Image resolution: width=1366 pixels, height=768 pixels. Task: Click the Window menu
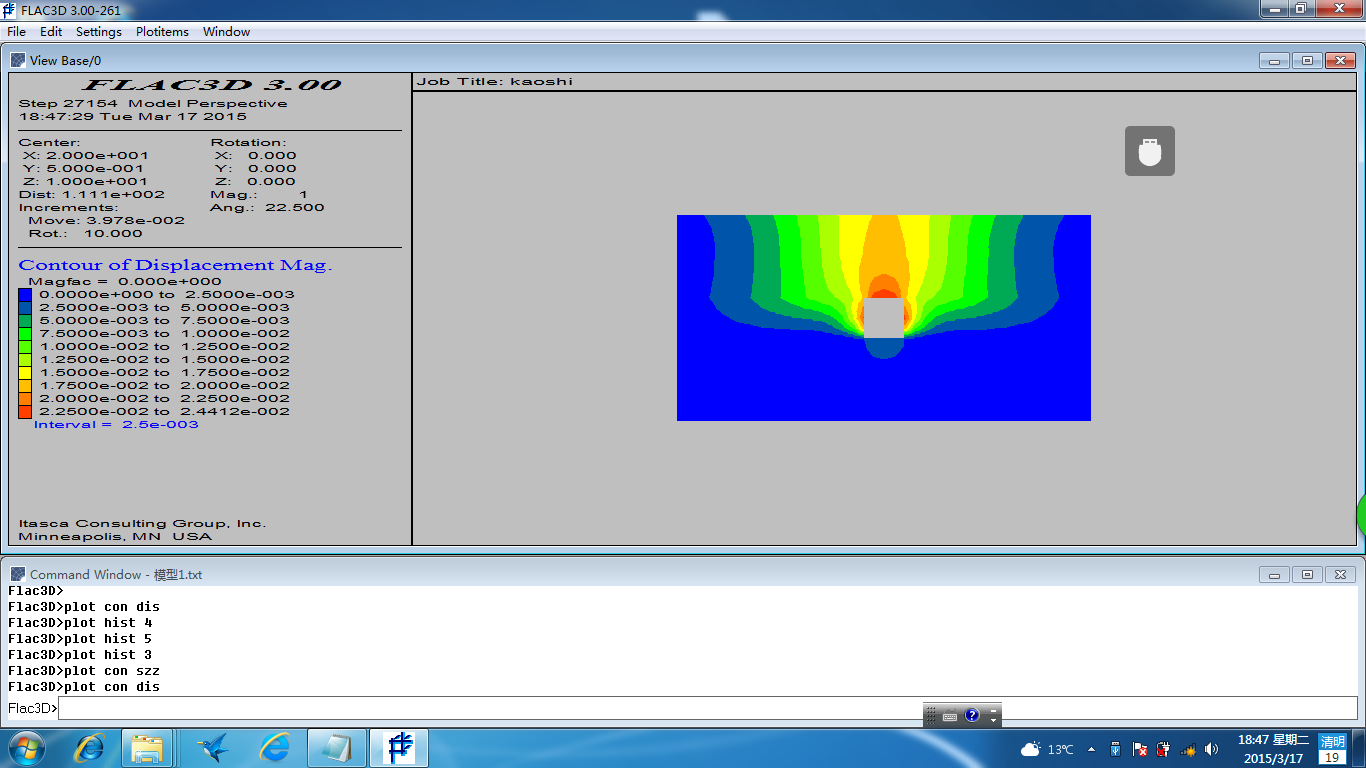[226, 32]
